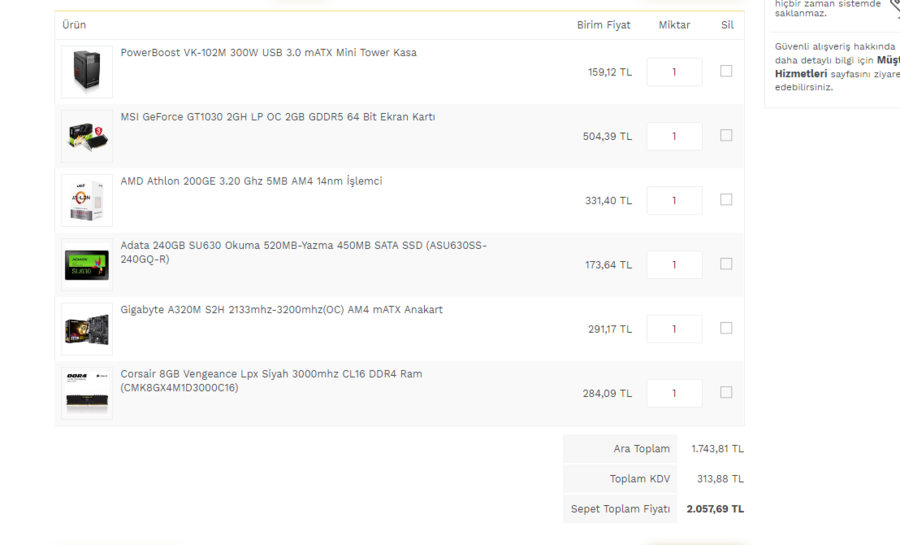900x545 pixels.
Task: Open MSI GeForce GT1030 2GH LP OC link
Action: point(278,116)
